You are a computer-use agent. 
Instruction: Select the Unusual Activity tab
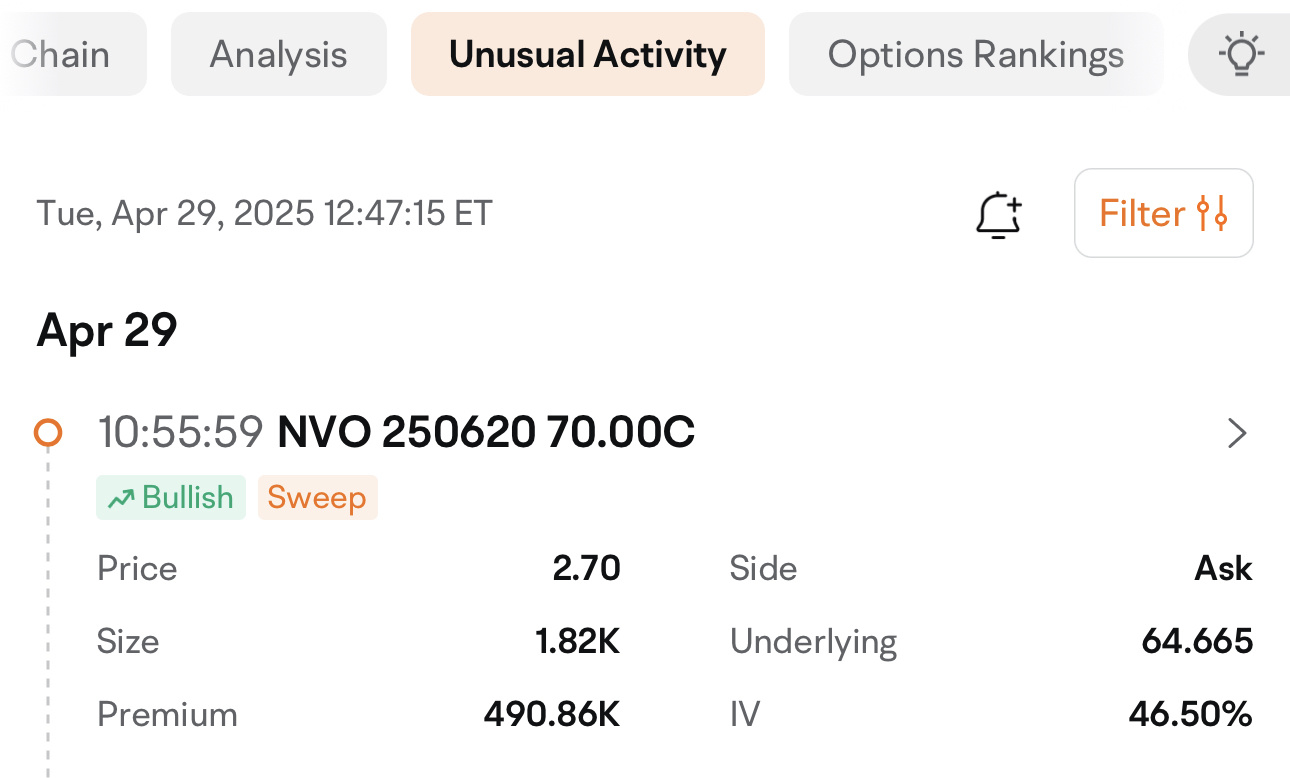click(x=588, y=54)
